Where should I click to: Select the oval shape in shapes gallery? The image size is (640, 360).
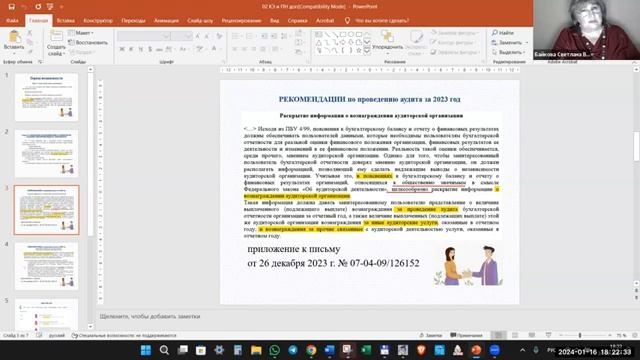point(351,34)
